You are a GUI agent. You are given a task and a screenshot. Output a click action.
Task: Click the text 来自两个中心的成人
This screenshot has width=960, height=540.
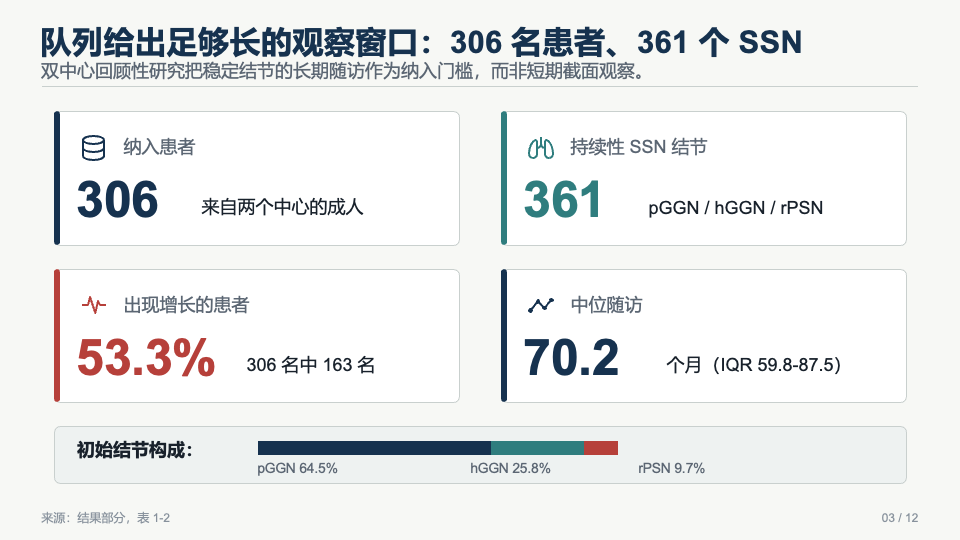pos(282,207)
